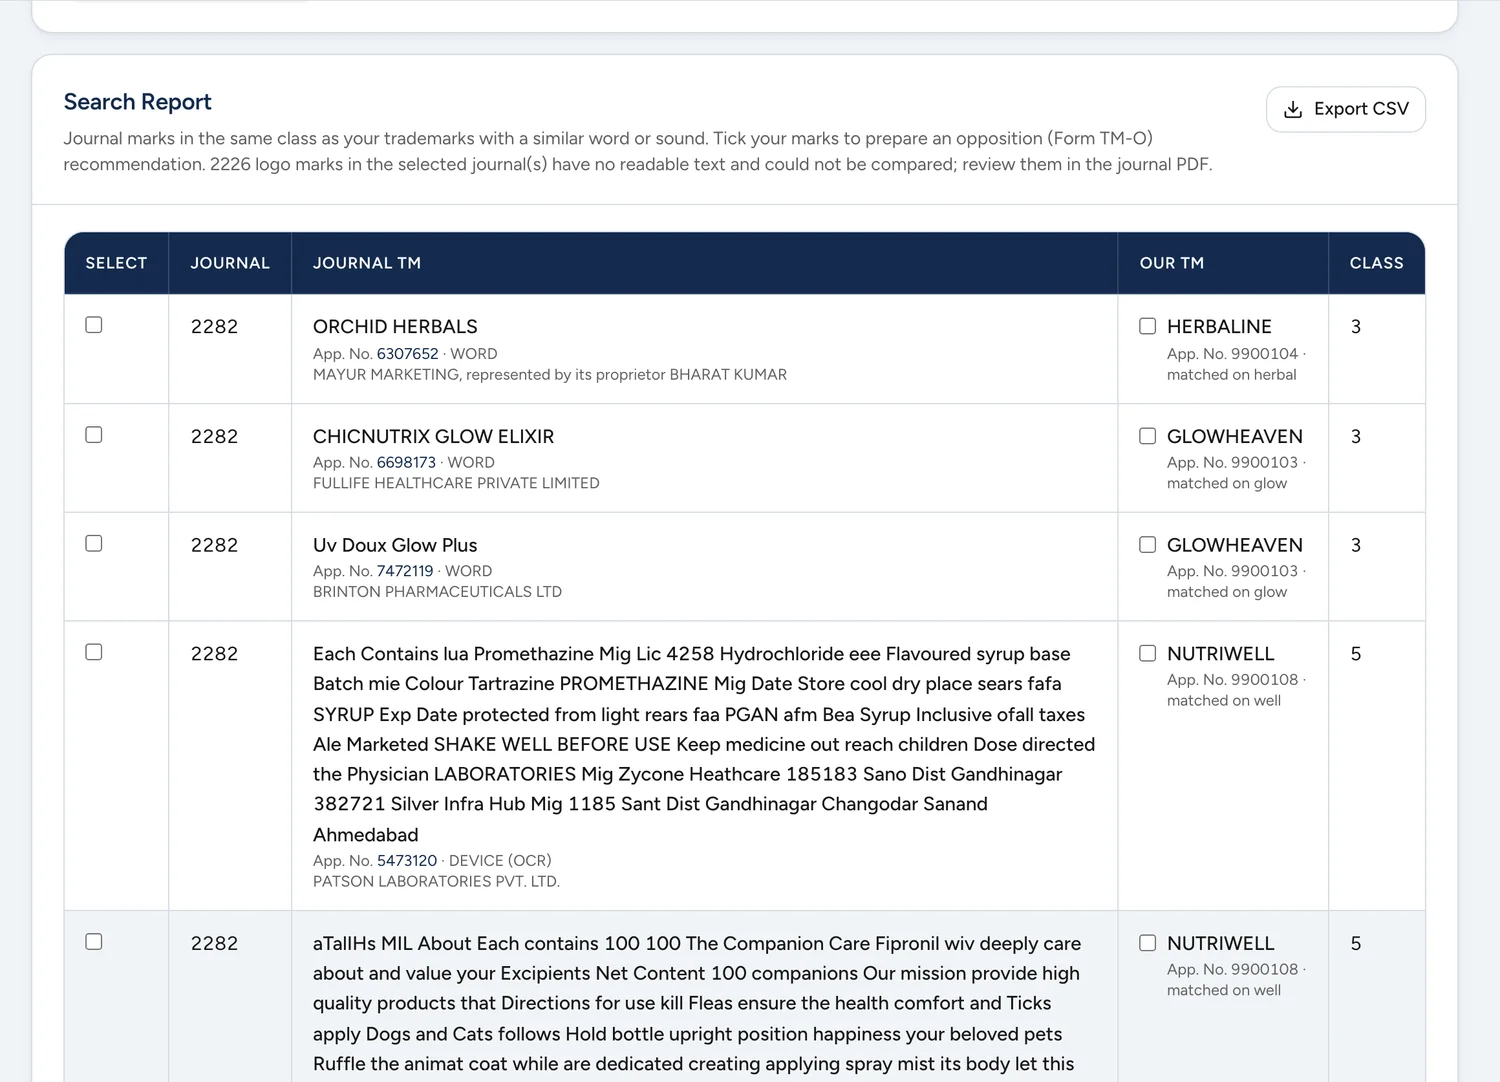Click 'matched on herbal' note

pyautogui.click(x=1231, y=375)
